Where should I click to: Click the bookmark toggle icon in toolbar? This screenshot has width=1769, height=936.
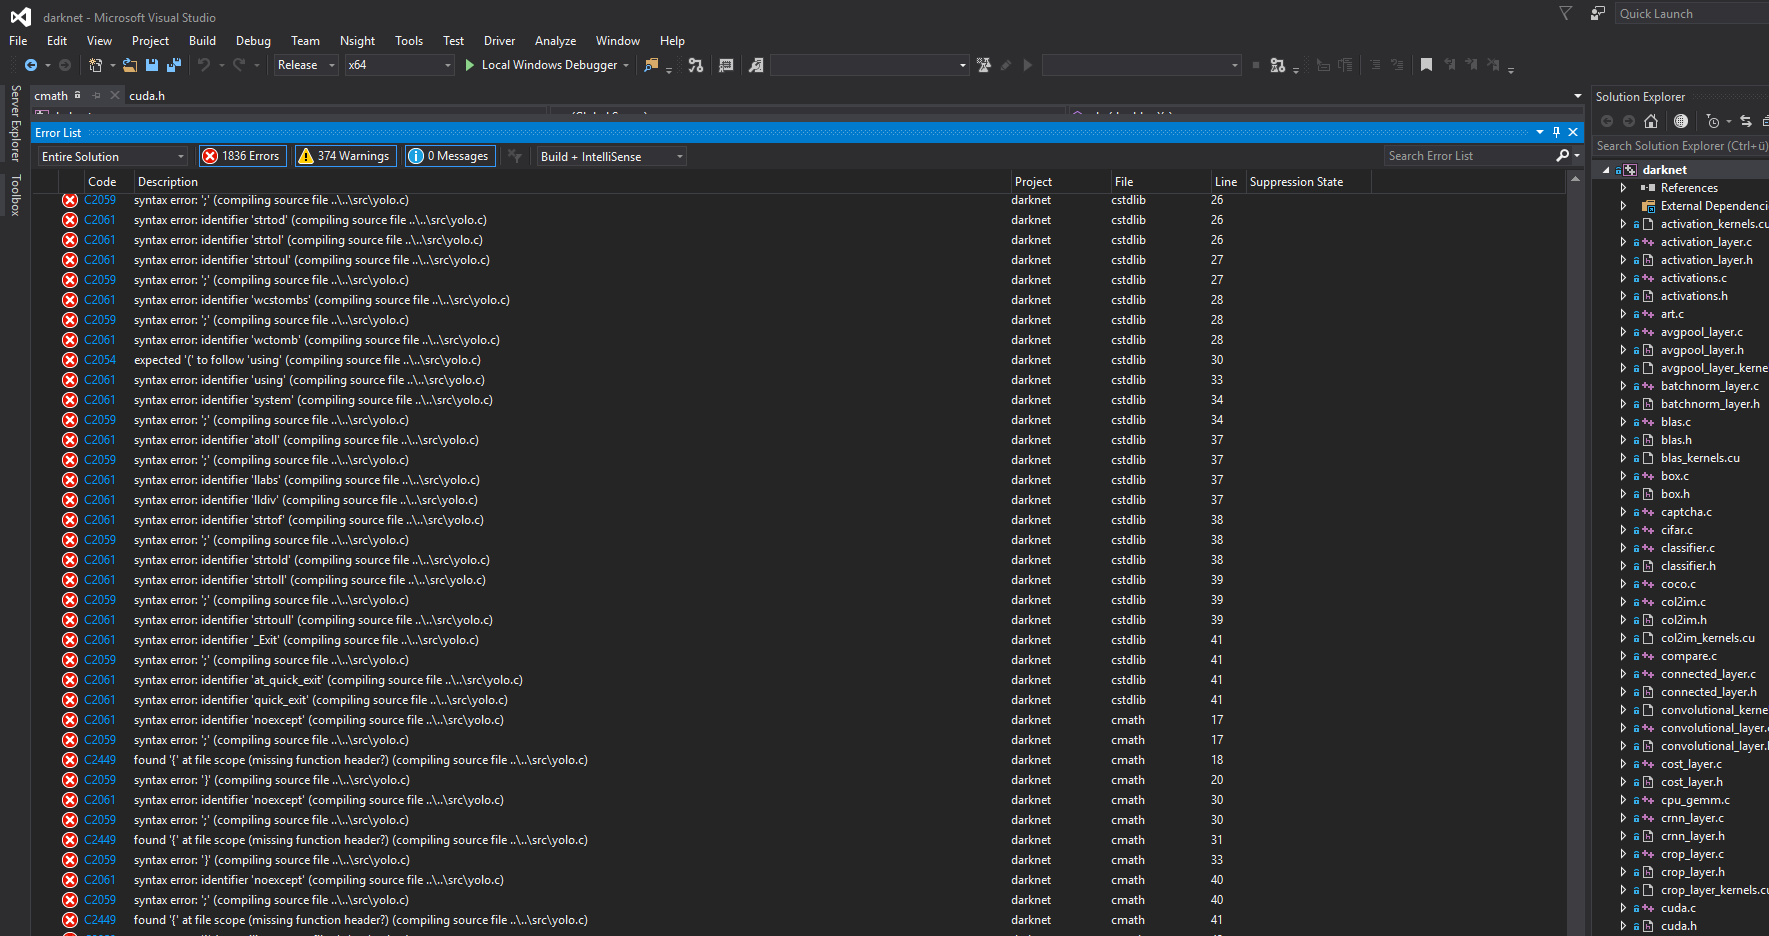pos(1426,65)
